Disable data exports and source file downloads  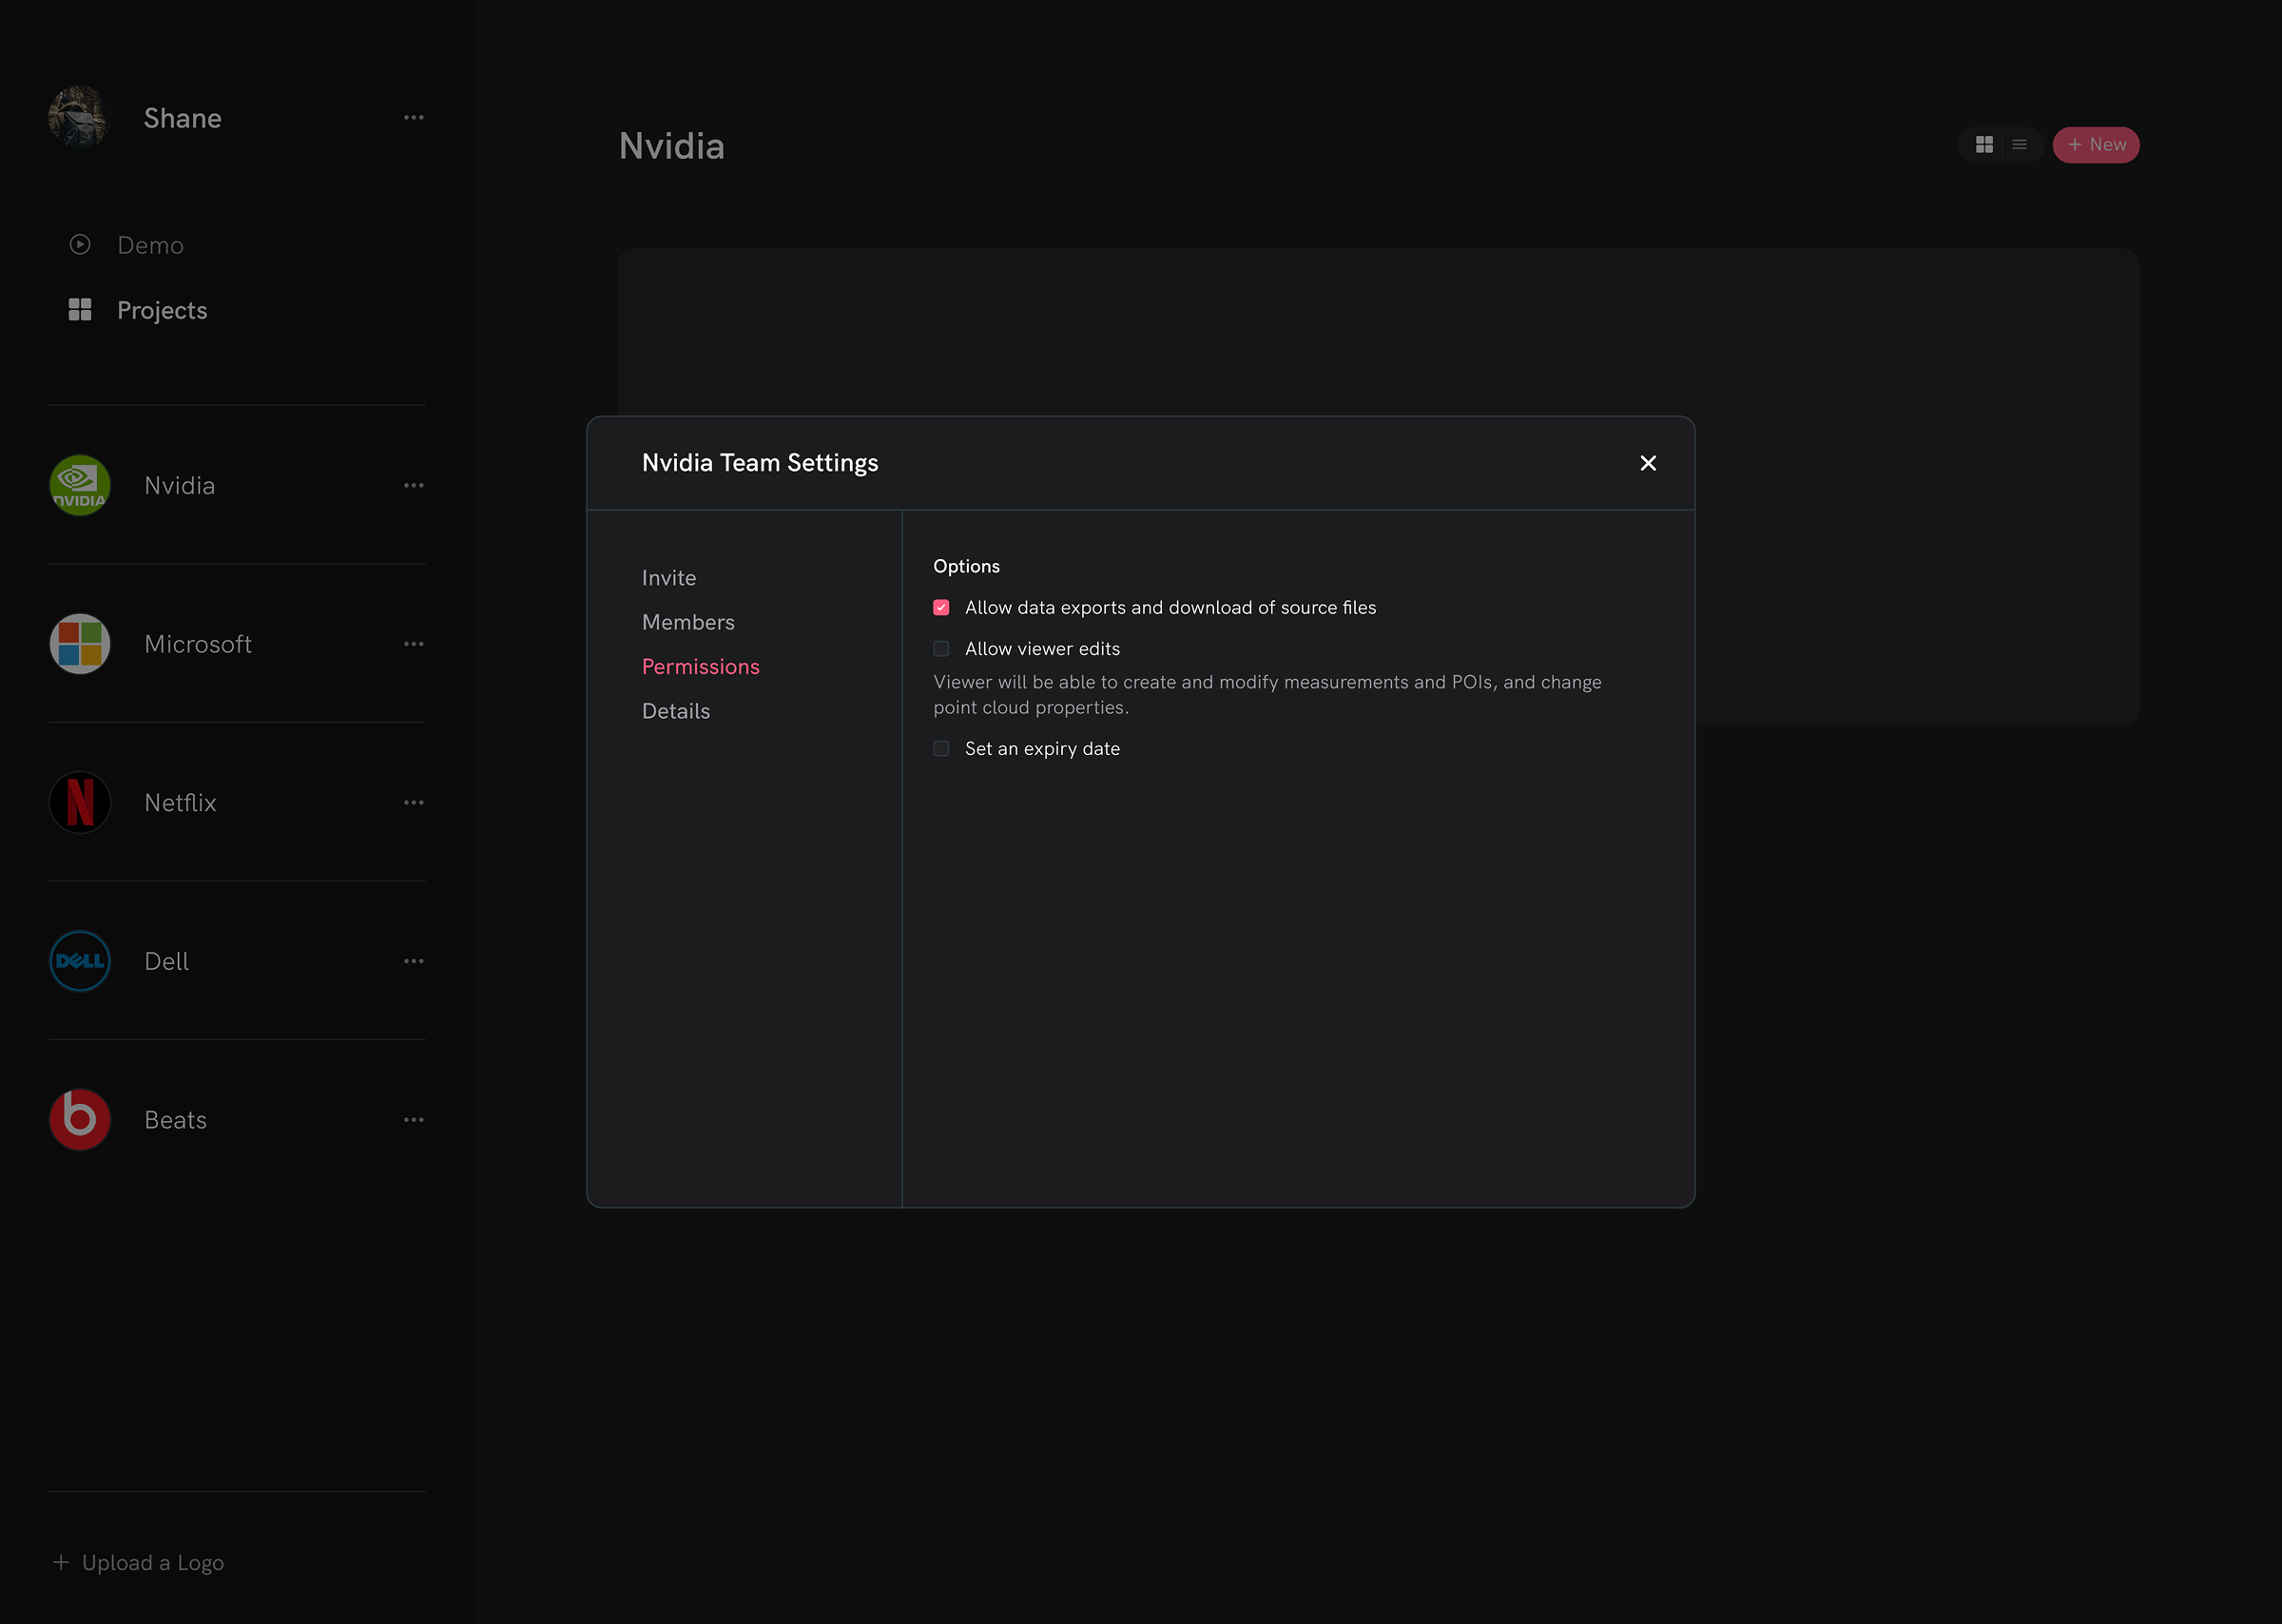[x=941, y=607]
